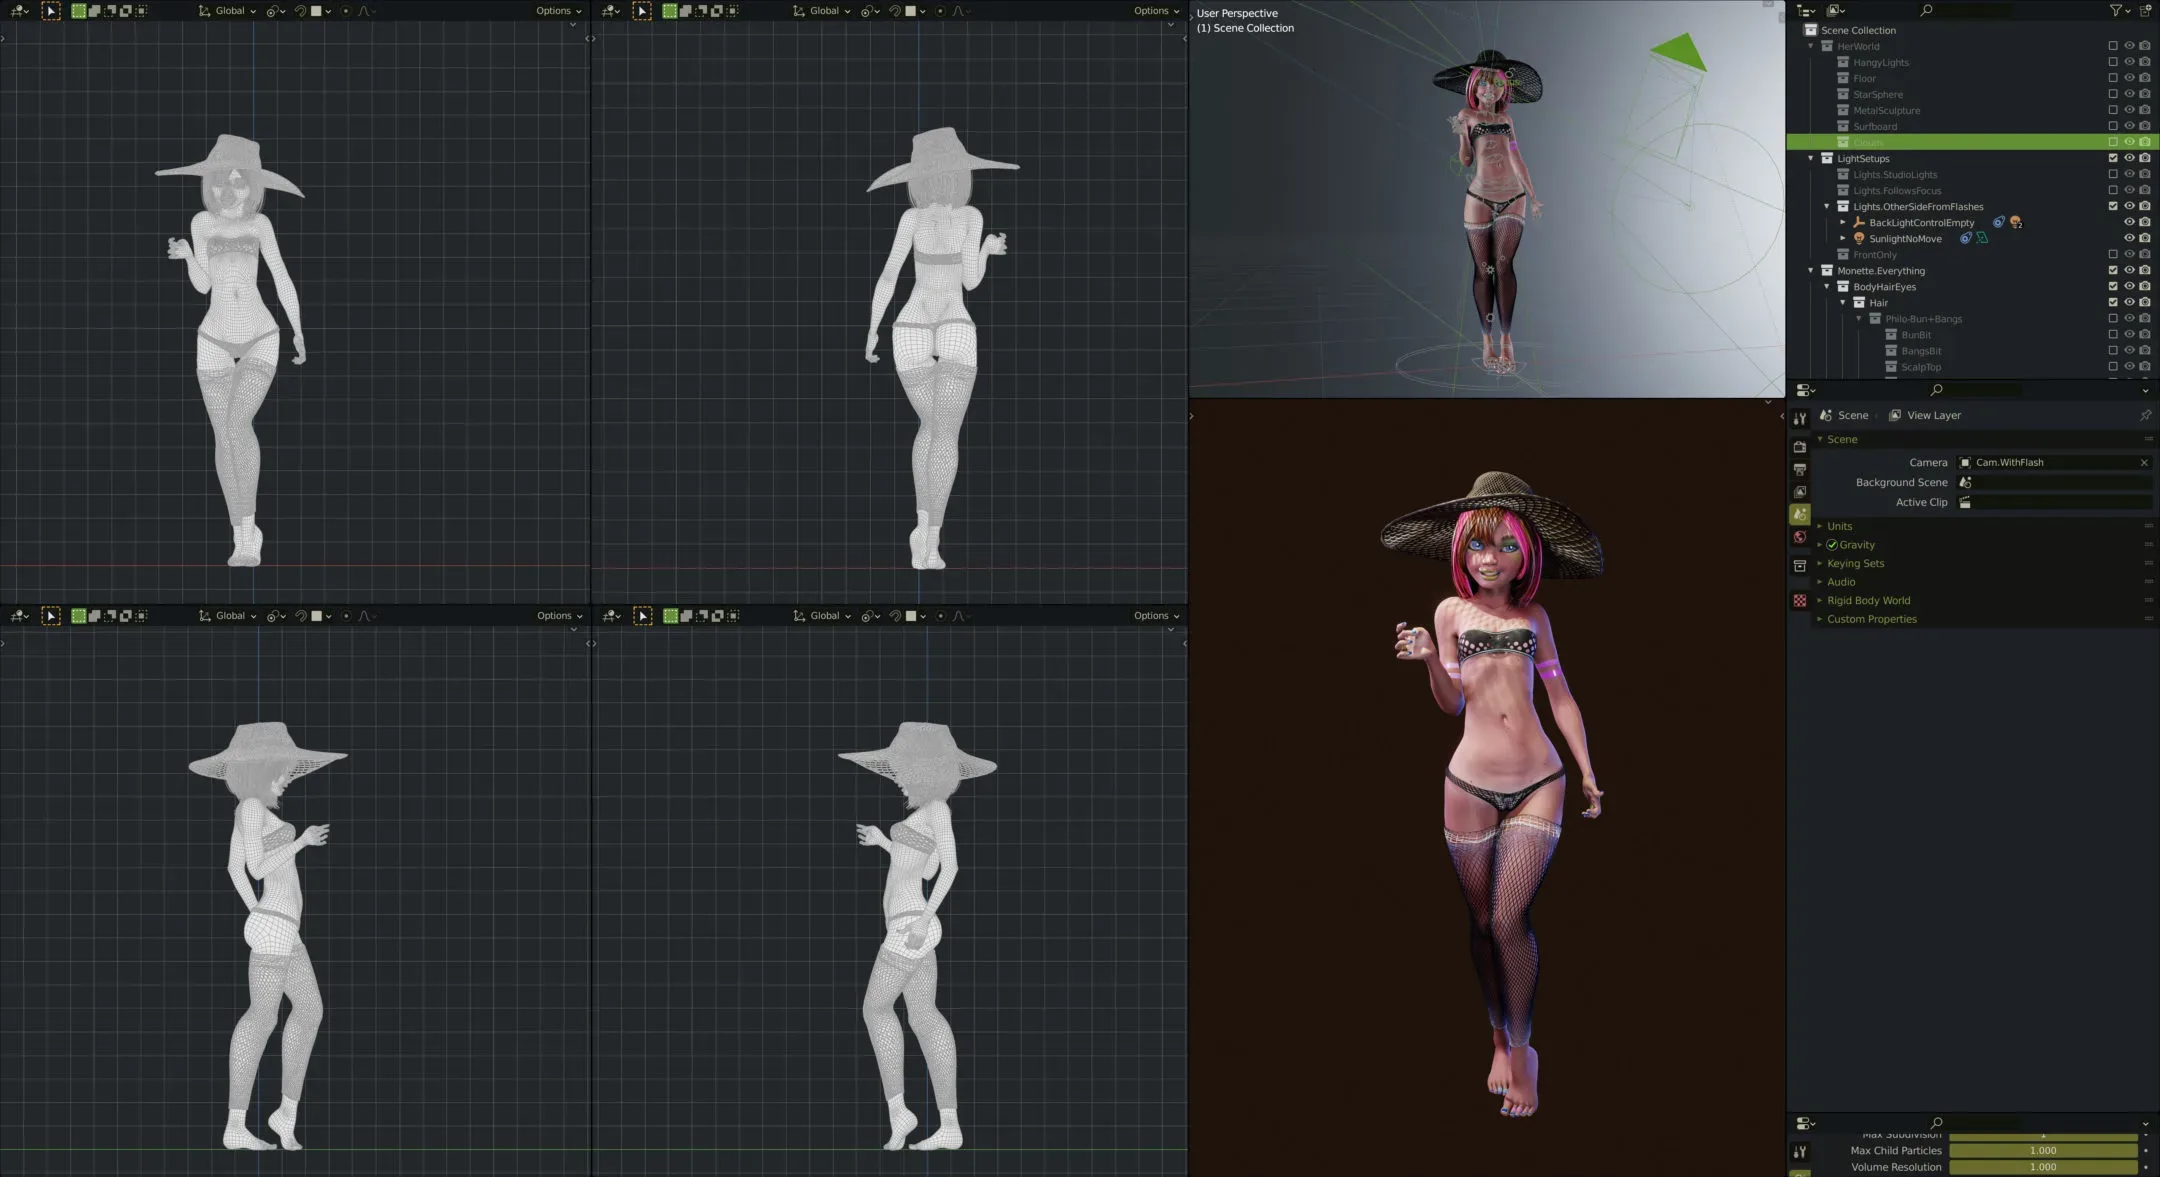Click the outliner filter funnel icon
The width and height of the screenshot is (2160, 1177).
click(x=2117, y=10)
